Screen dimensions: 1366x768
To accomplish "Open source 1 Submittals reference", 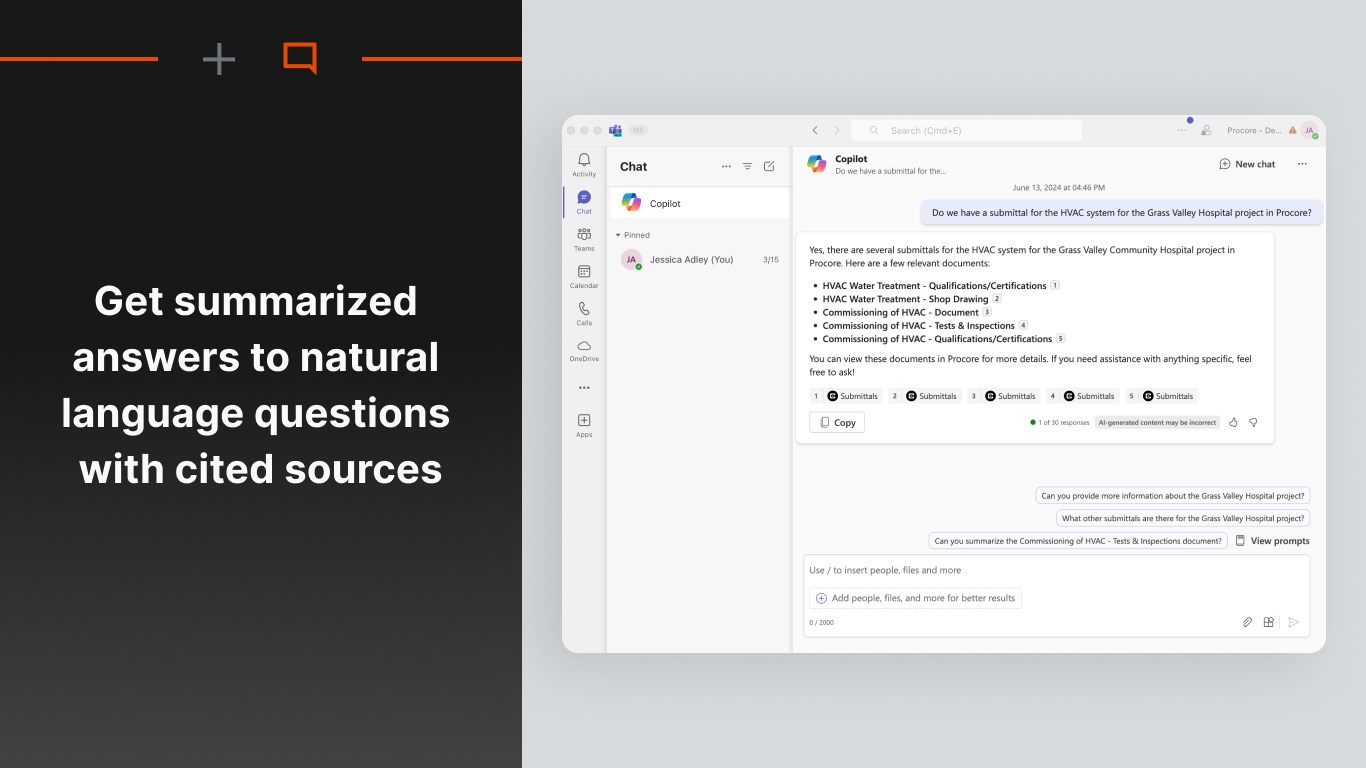I will pos(845,396).
